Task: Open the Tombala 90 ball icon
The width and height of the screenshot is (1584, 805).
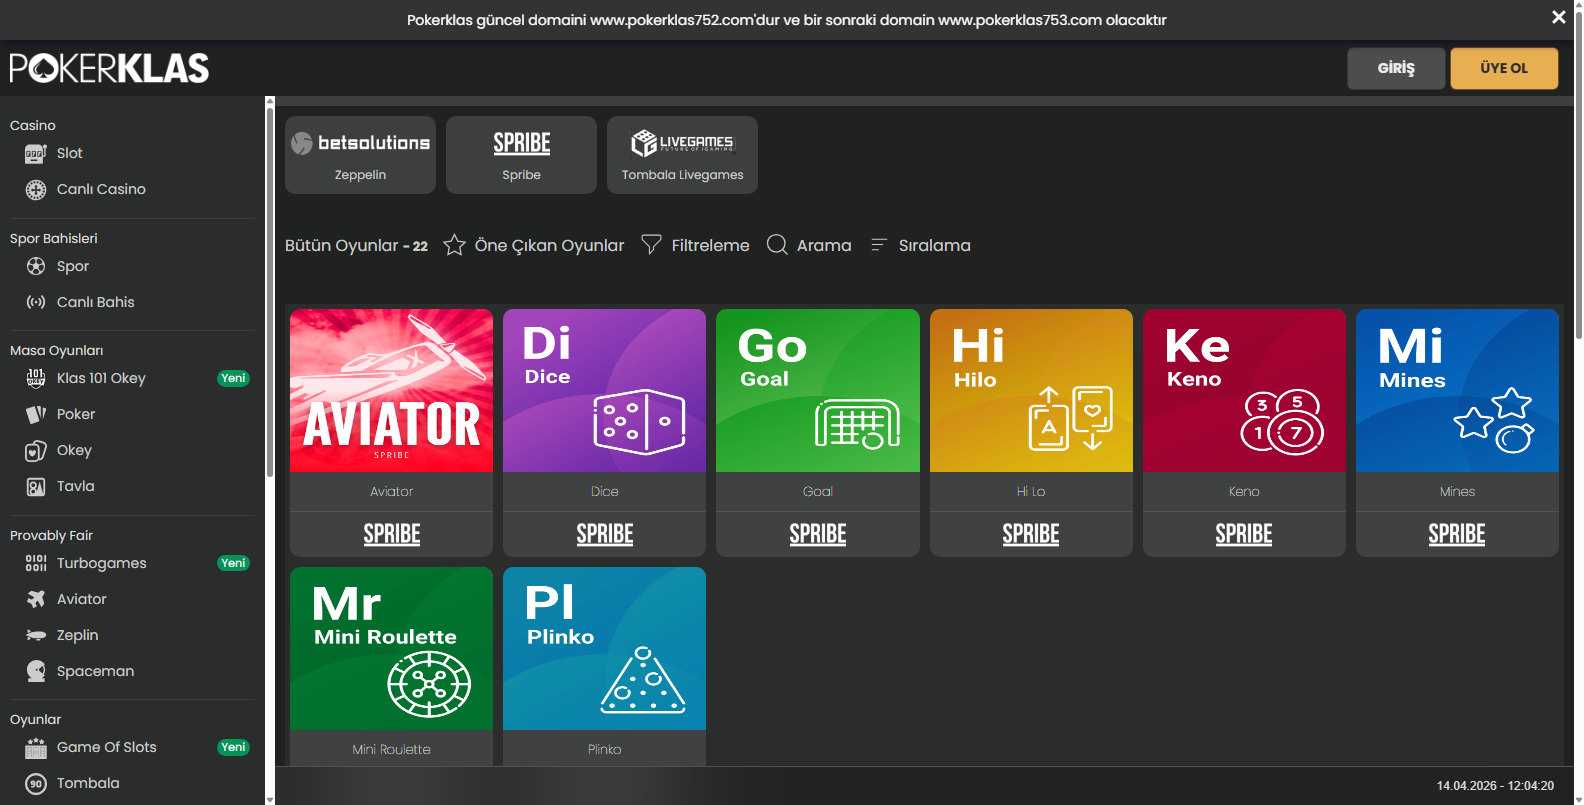Action: [36, 784]
